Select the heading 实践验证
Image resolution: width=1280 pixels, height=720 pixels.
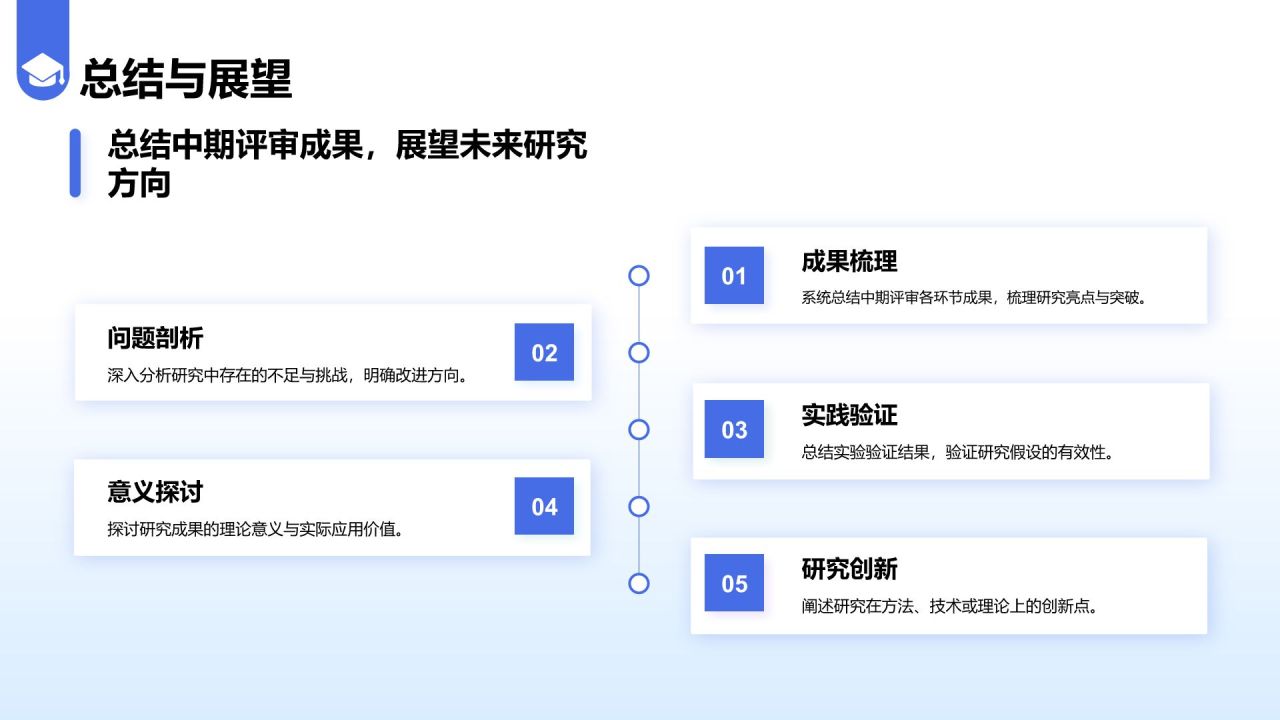(849, 415)
